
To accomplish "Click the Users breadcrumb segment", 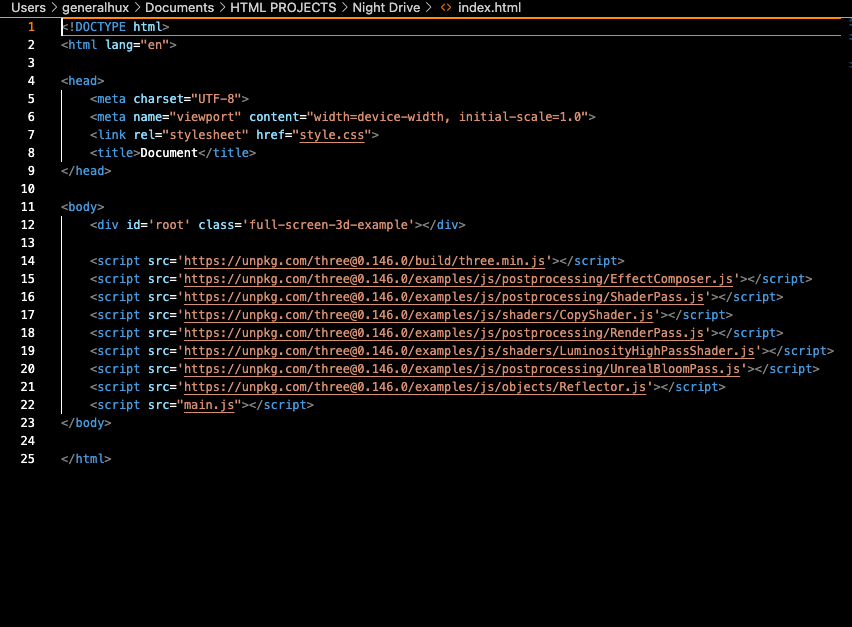I will coord(28,8).
